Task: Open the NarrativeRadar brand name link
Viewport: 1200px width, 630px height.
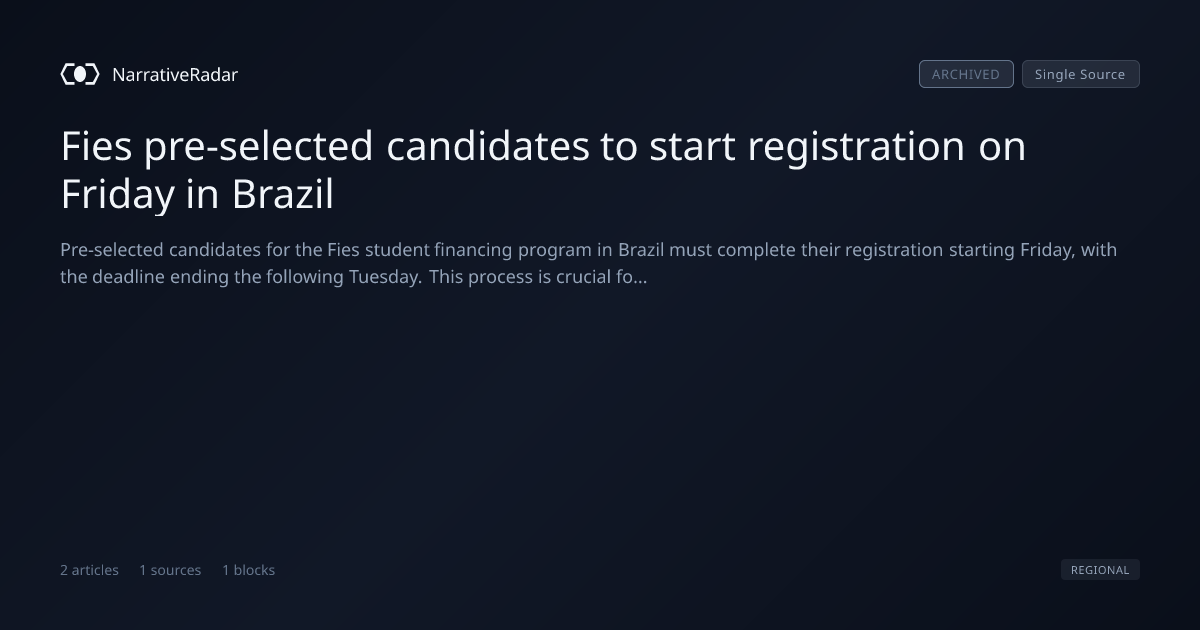Action: (175, 74)
